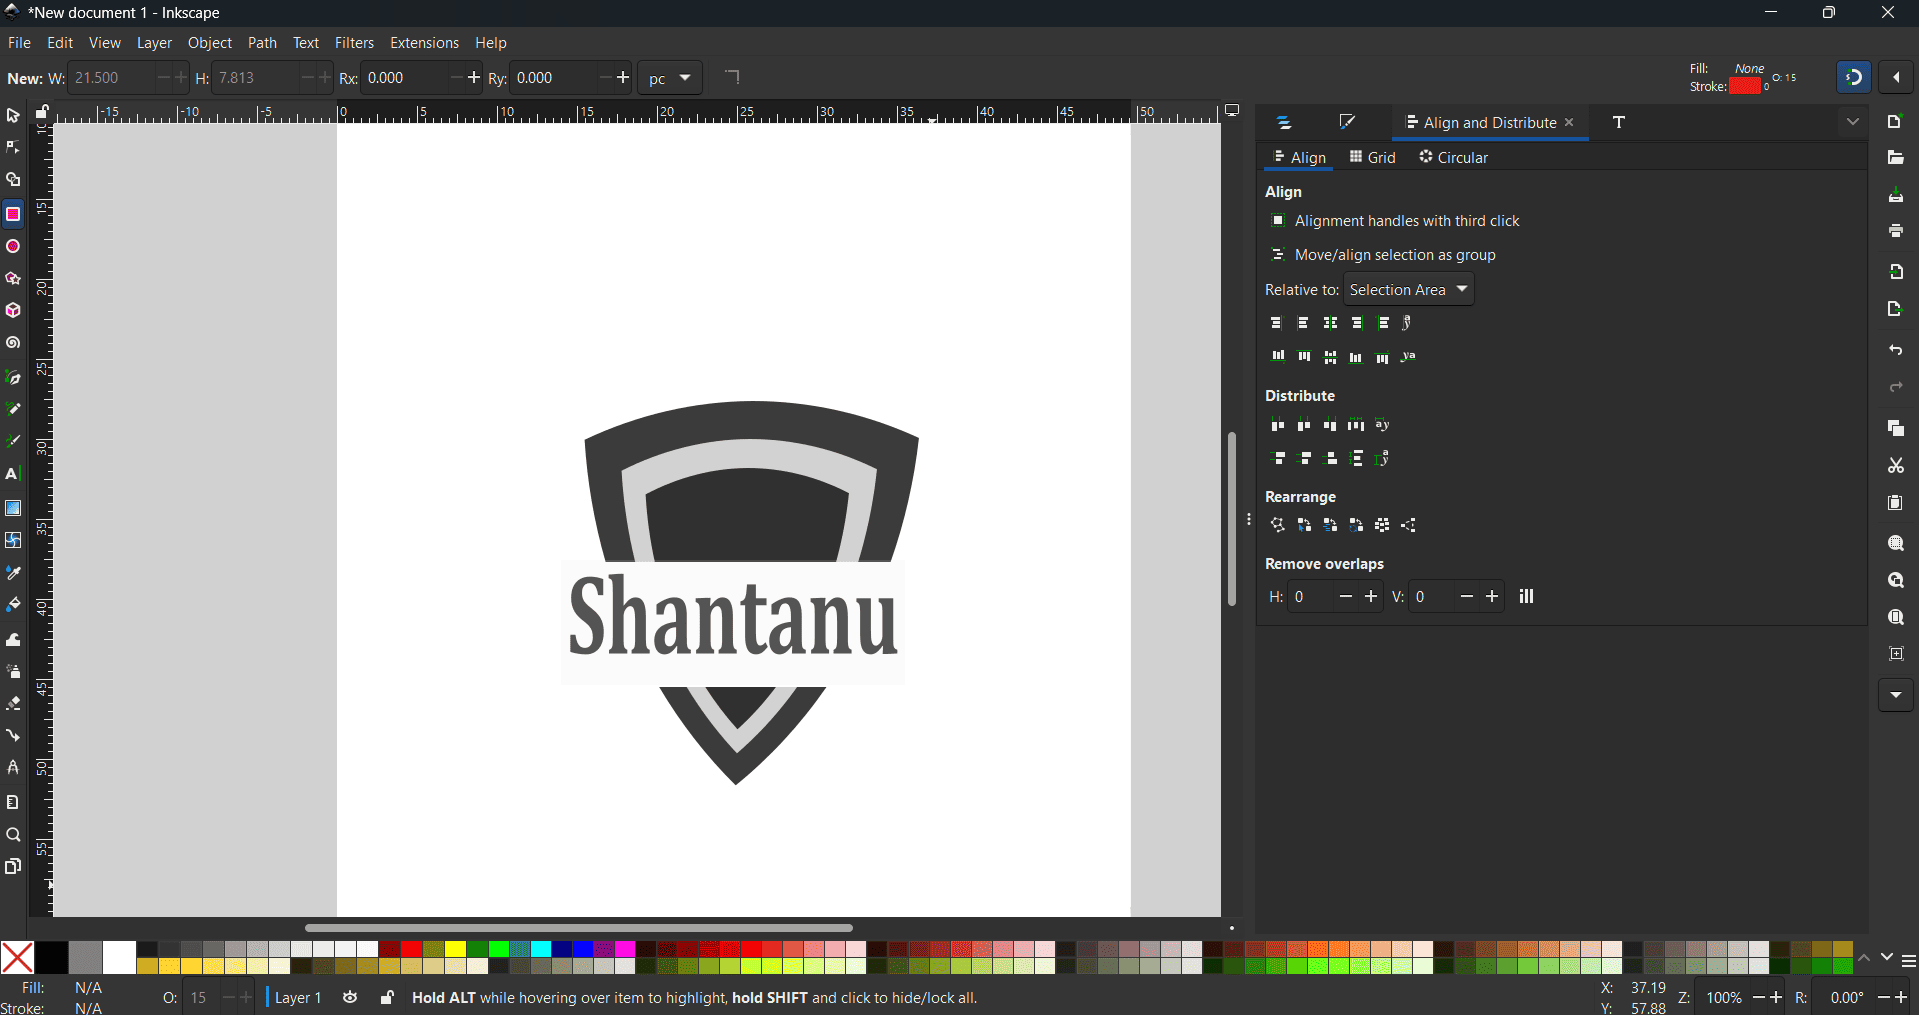
Task: Toggle the ruler guide lock icon
Action: click(42, 112)
